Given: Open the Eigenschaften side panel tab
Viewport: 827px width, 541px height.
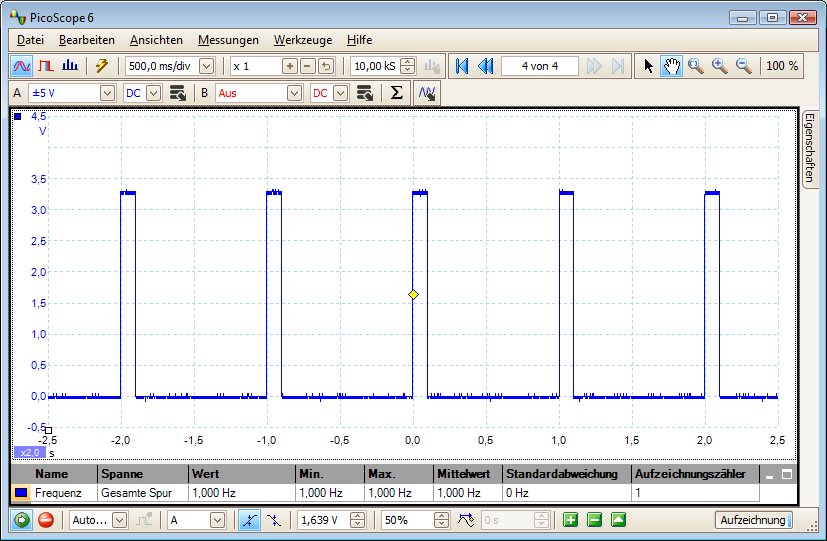Looking at the screenshot, I should 811,148.
